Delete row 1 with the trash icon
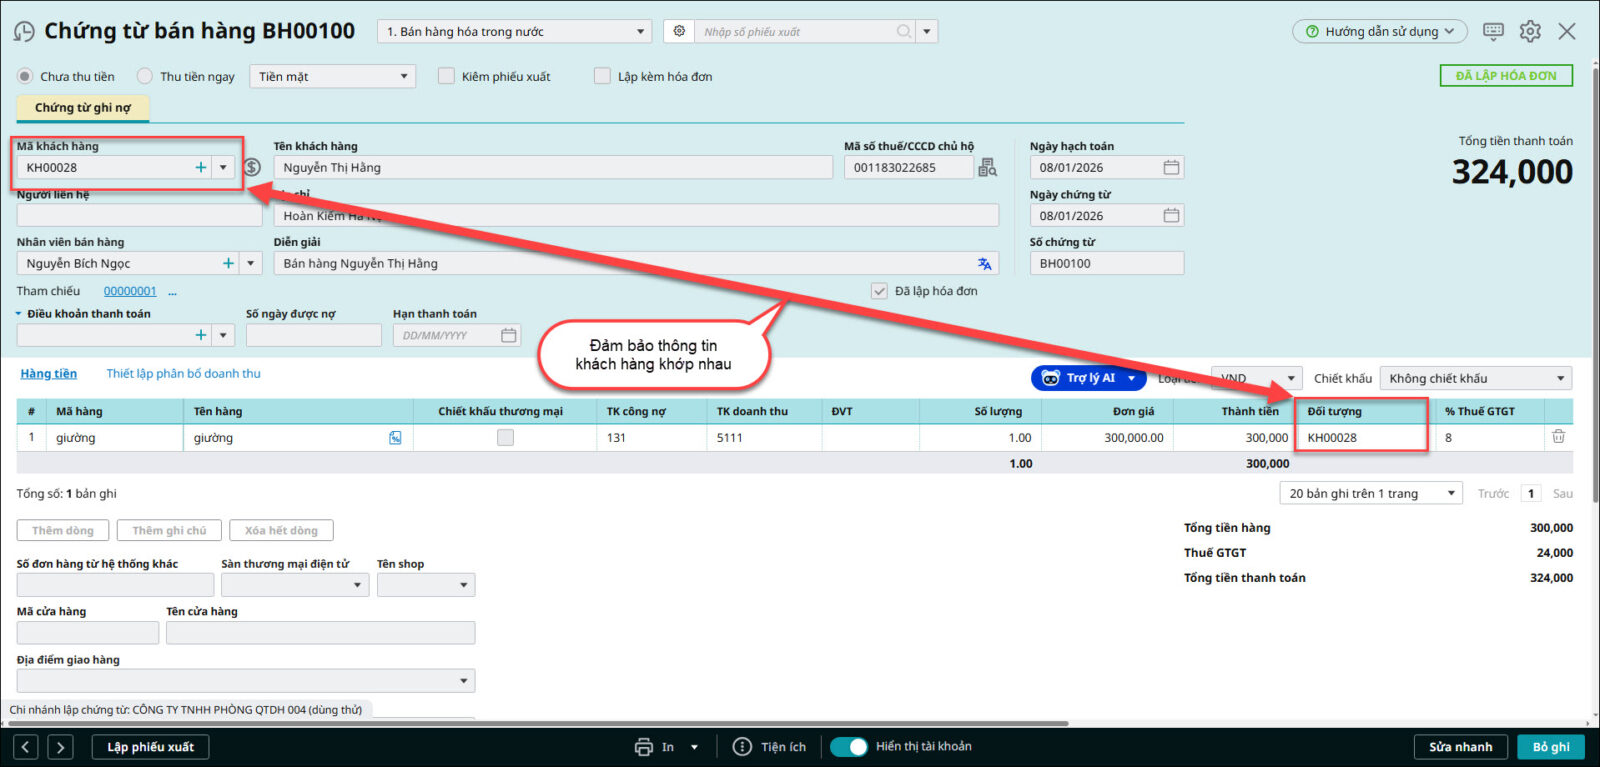 click(1558, 437)
